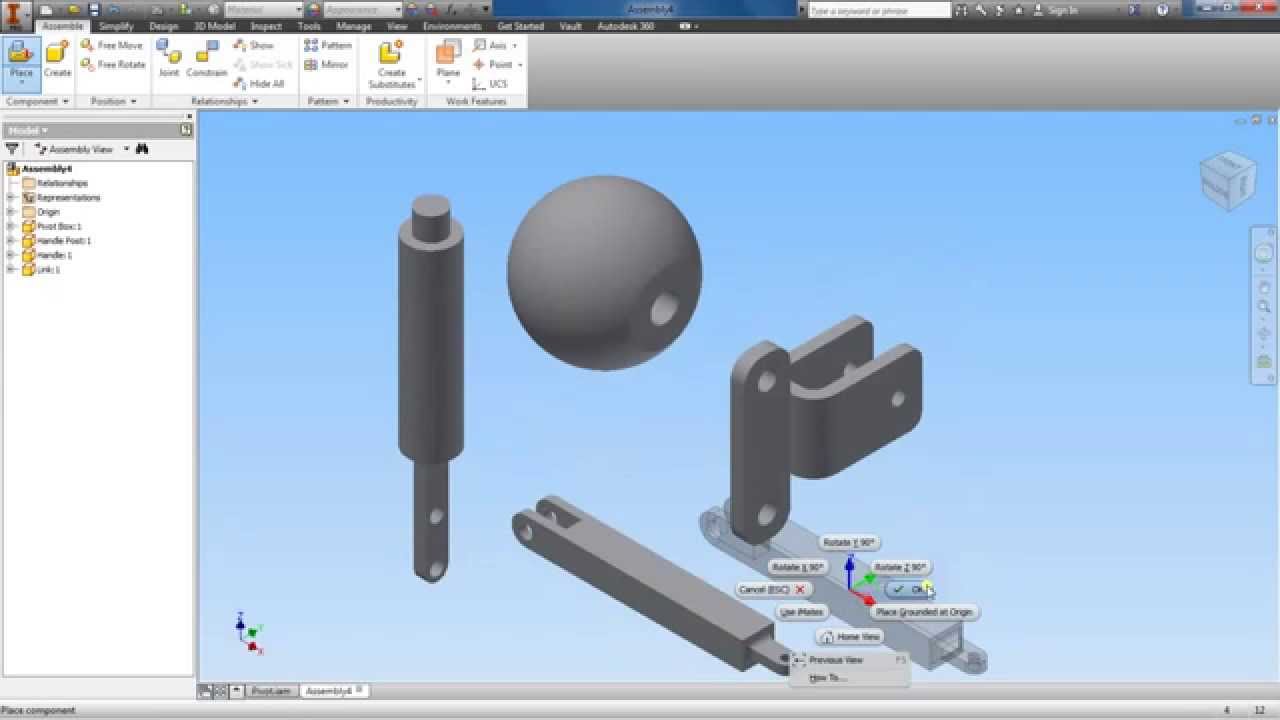
Task: Click the ViewCube in the viewport
Action: (1227, 179)
